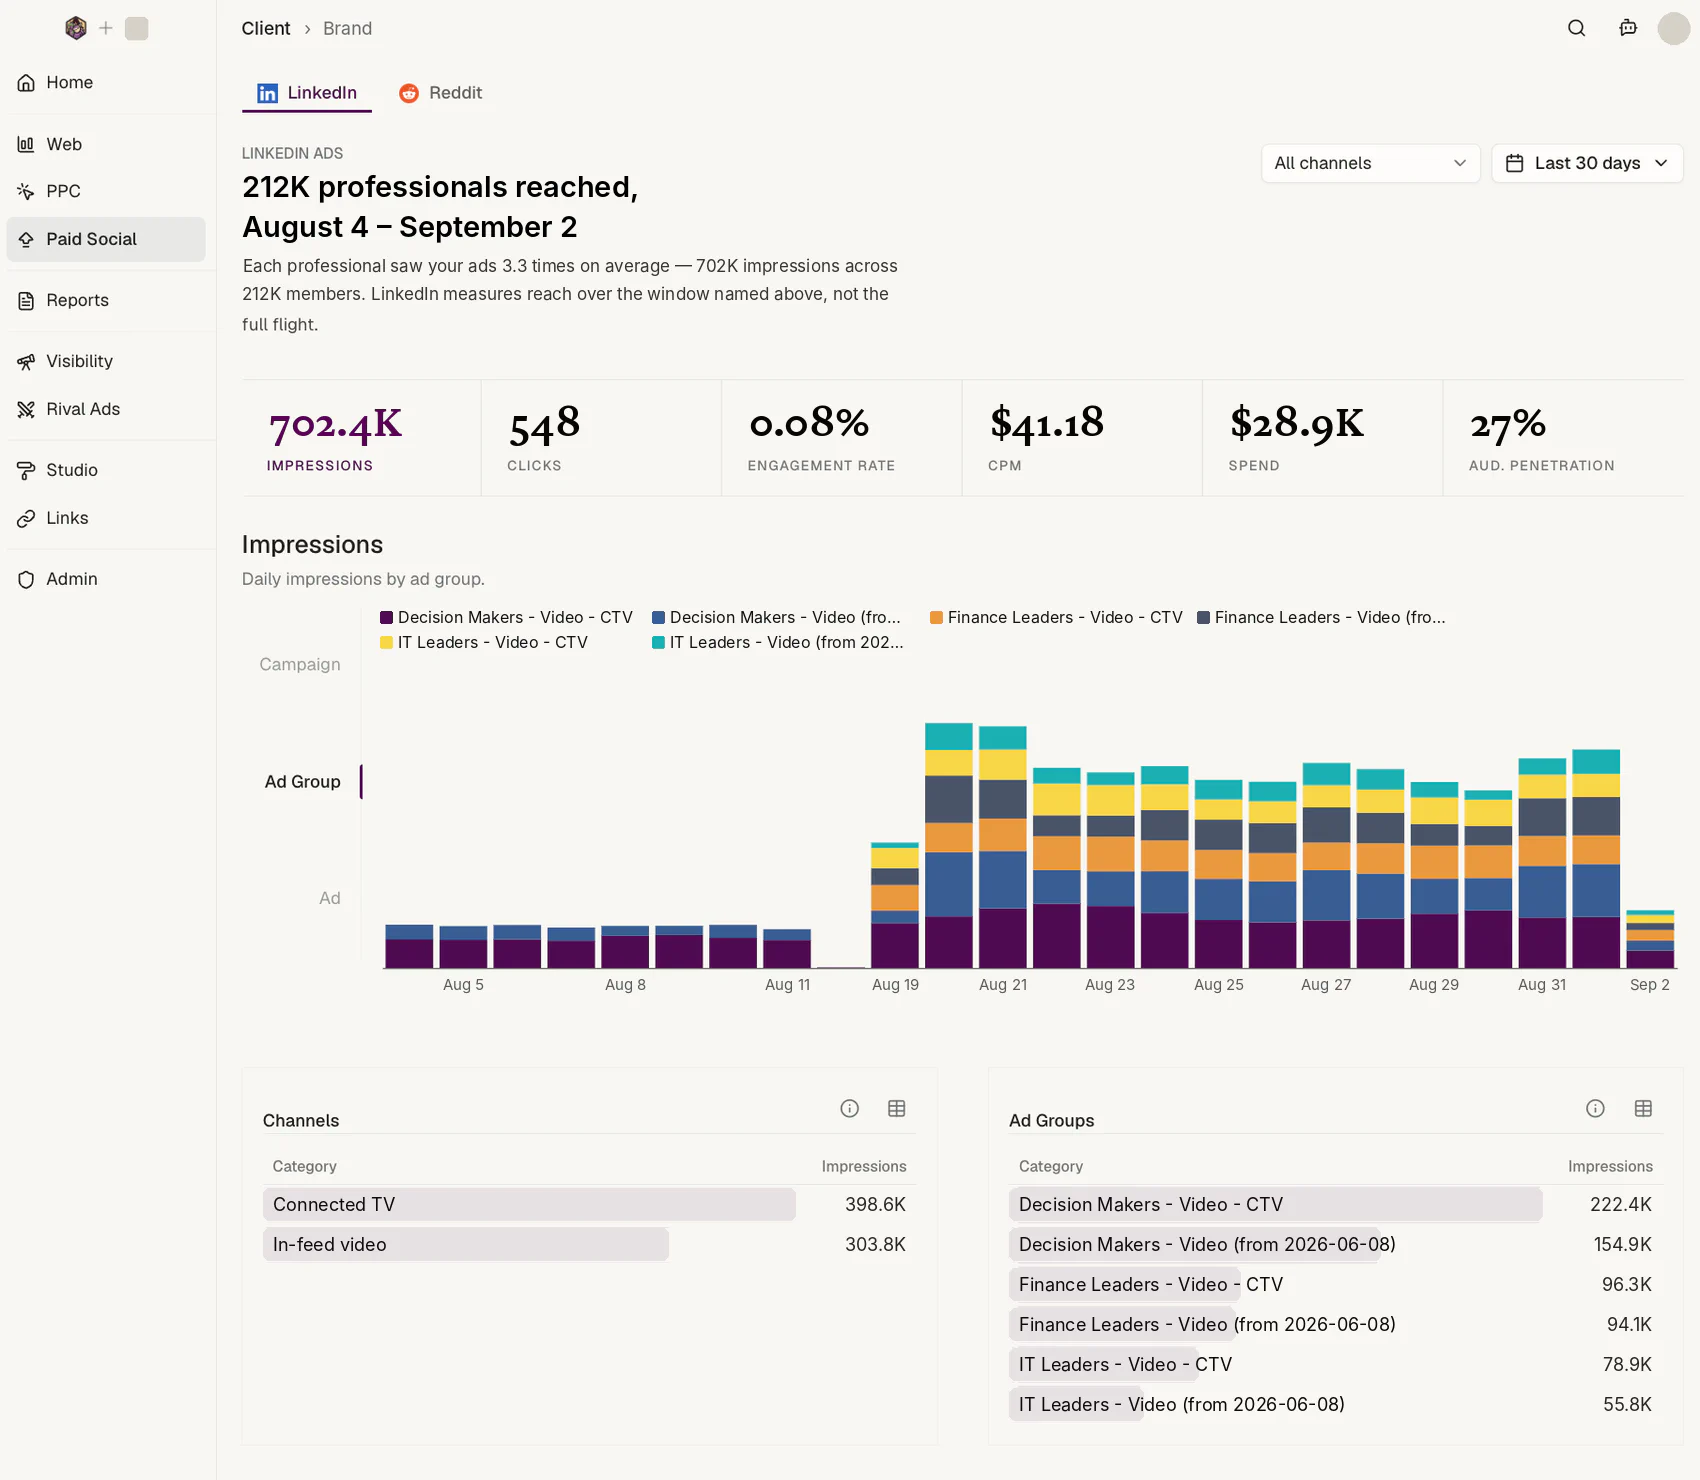Select the Engagement Rate metric card
1700x1480 pixels.
point(841,438)
